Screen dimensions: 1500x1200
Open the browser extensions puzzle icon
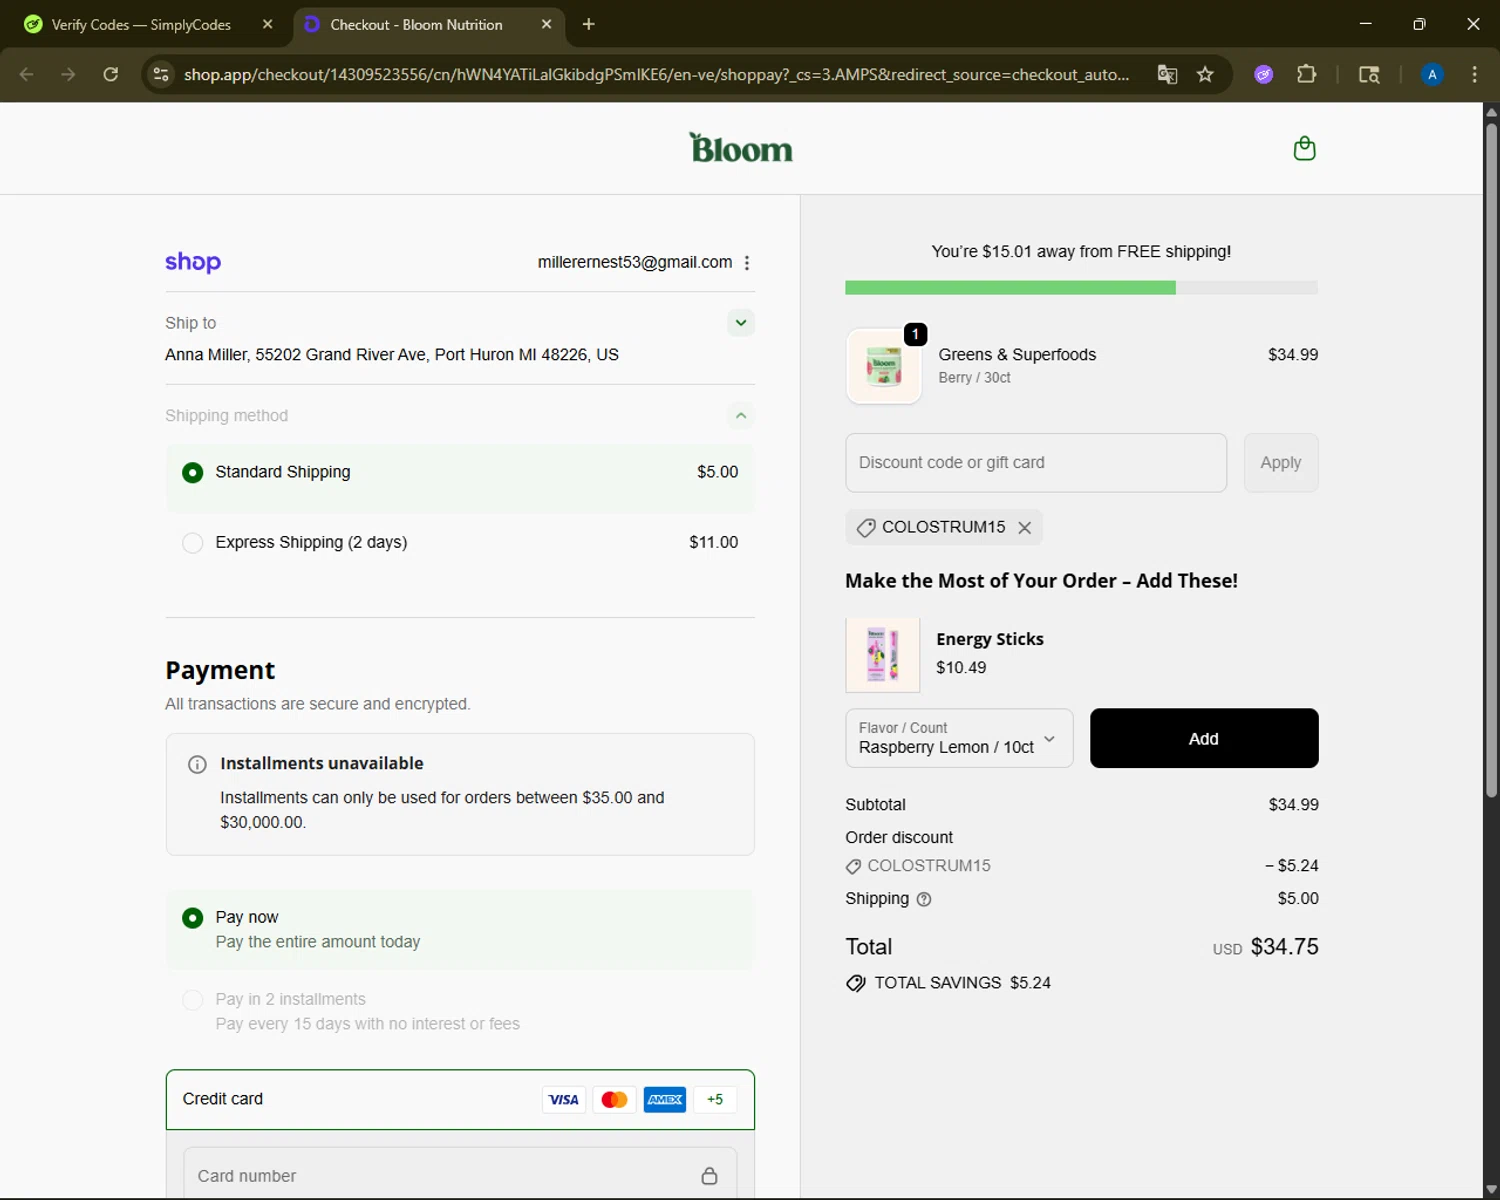pyautogui.click(x=1306, y=74)
